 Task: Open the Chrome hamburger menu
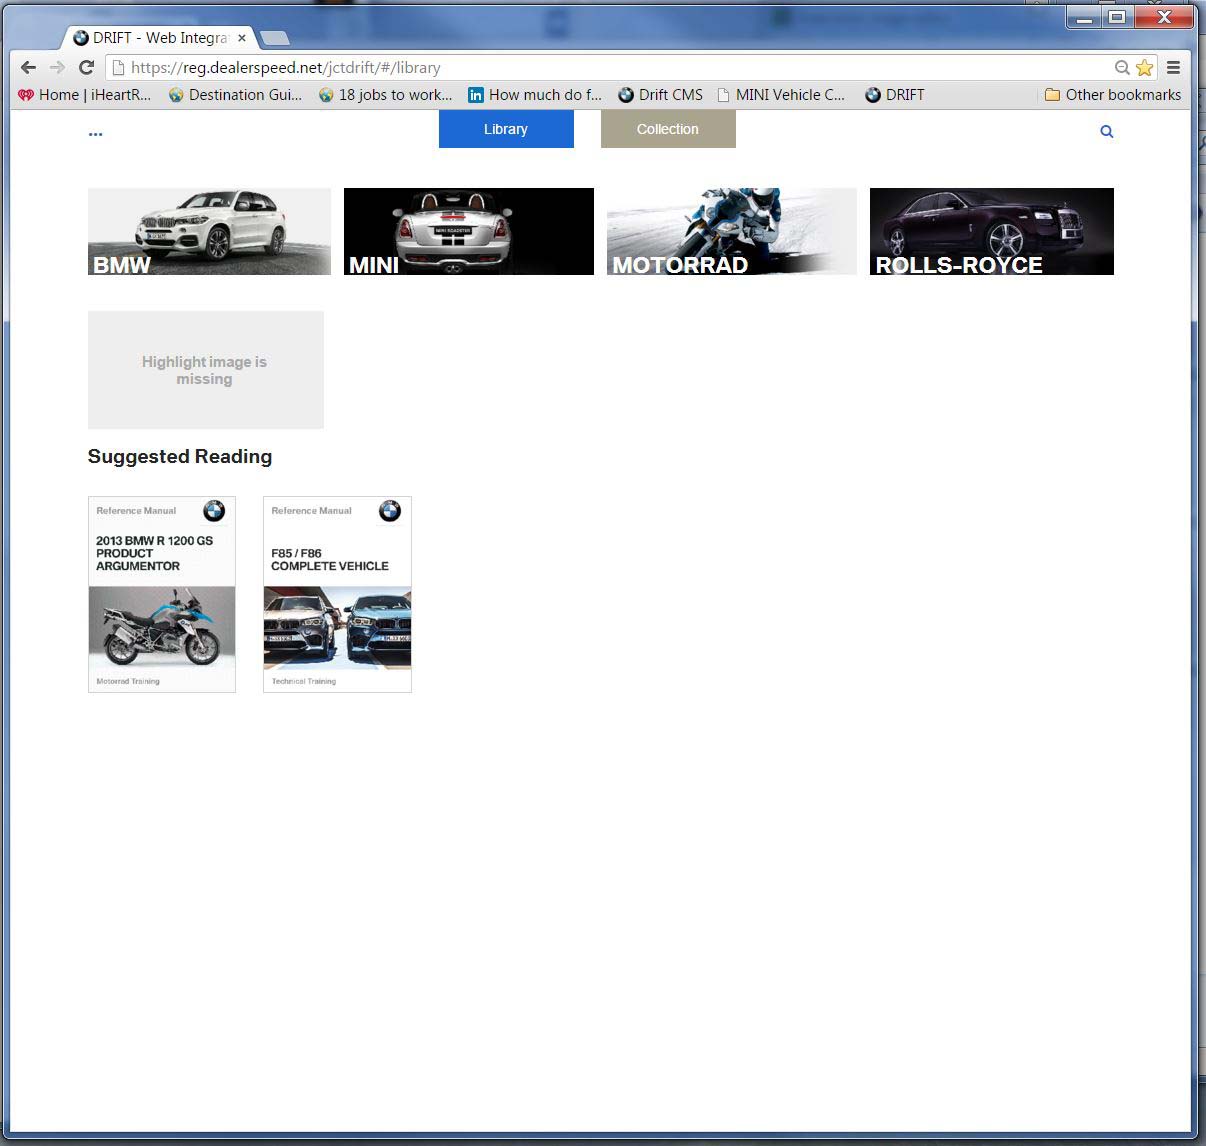click(x=1174, y=68)
